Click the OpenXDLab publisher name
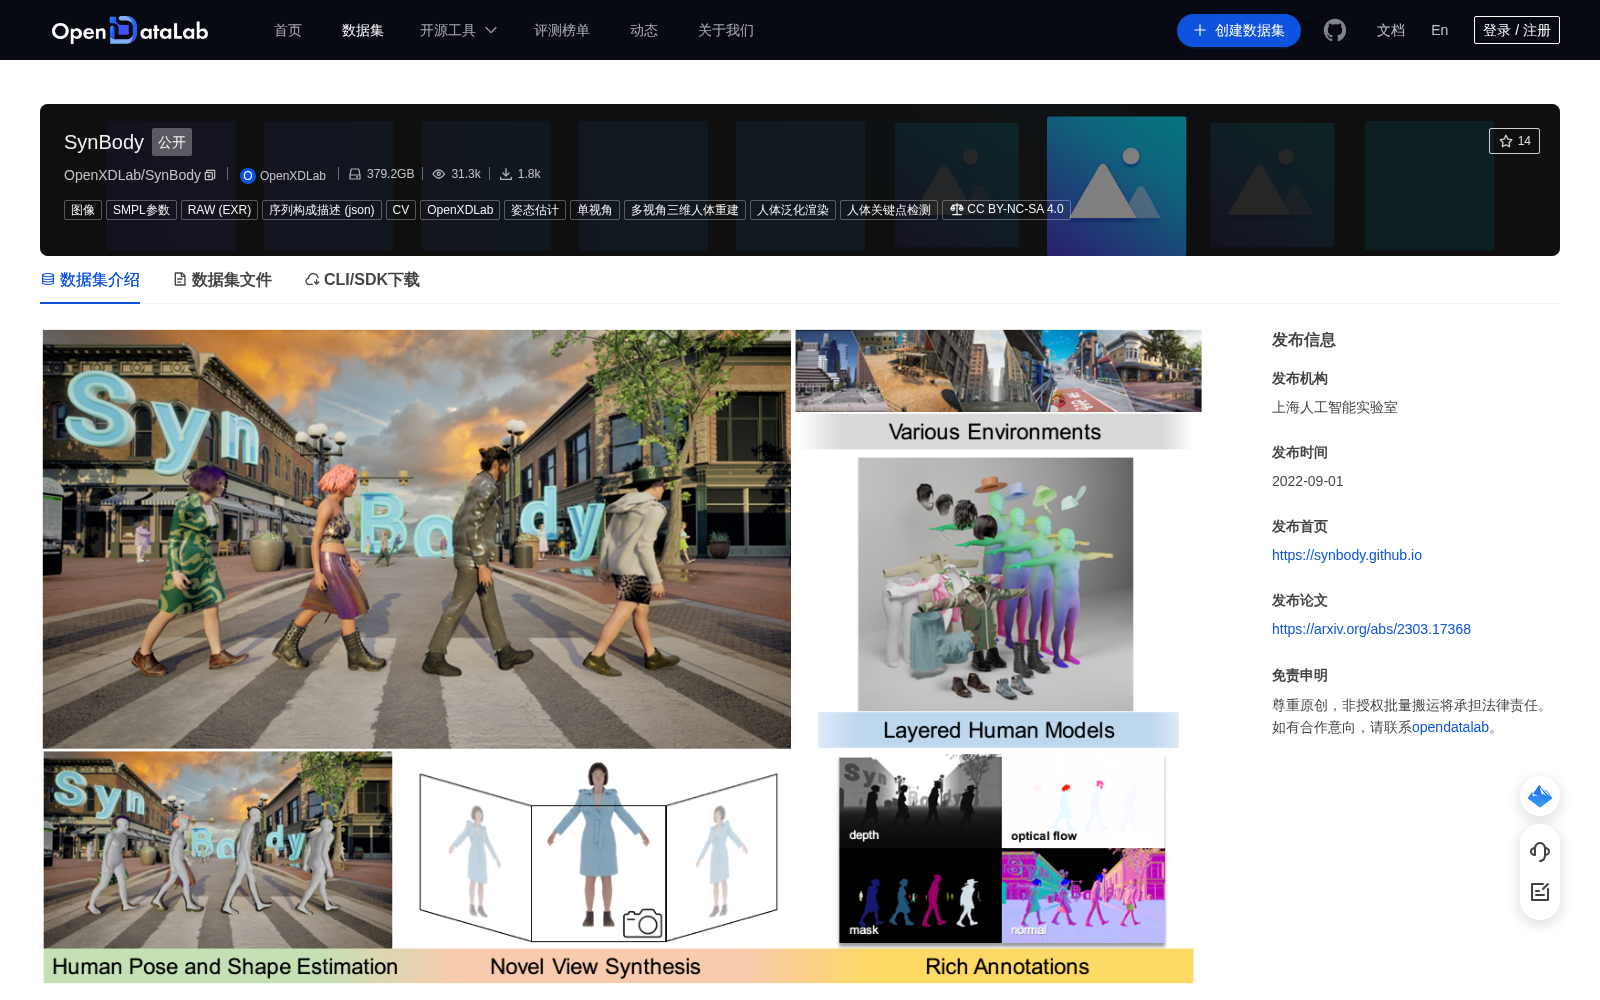This screenshot has height=1000, width=1600. (x=293, y=176)
